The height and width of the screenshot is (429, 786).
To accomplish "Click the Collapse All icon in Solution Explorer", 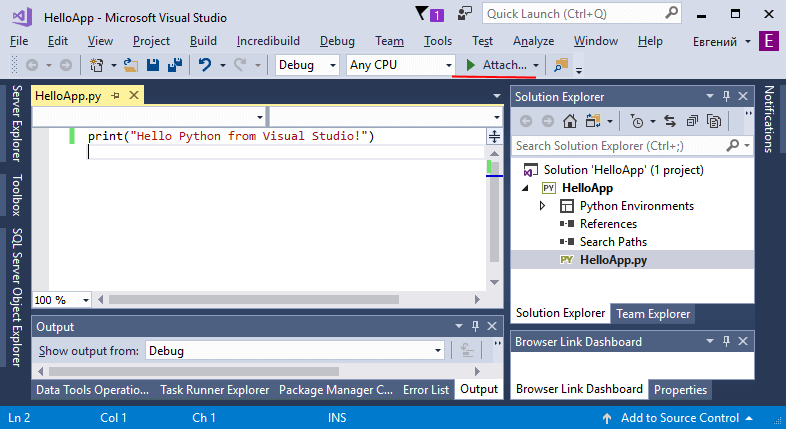I will (x=692, y=121).
